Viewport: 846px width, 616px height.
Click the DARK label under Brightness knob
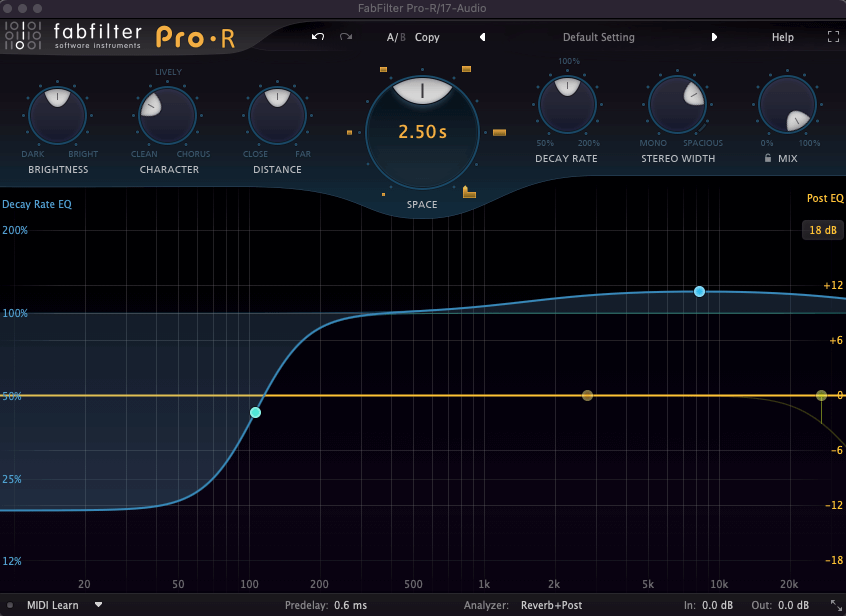coord(33,154)
